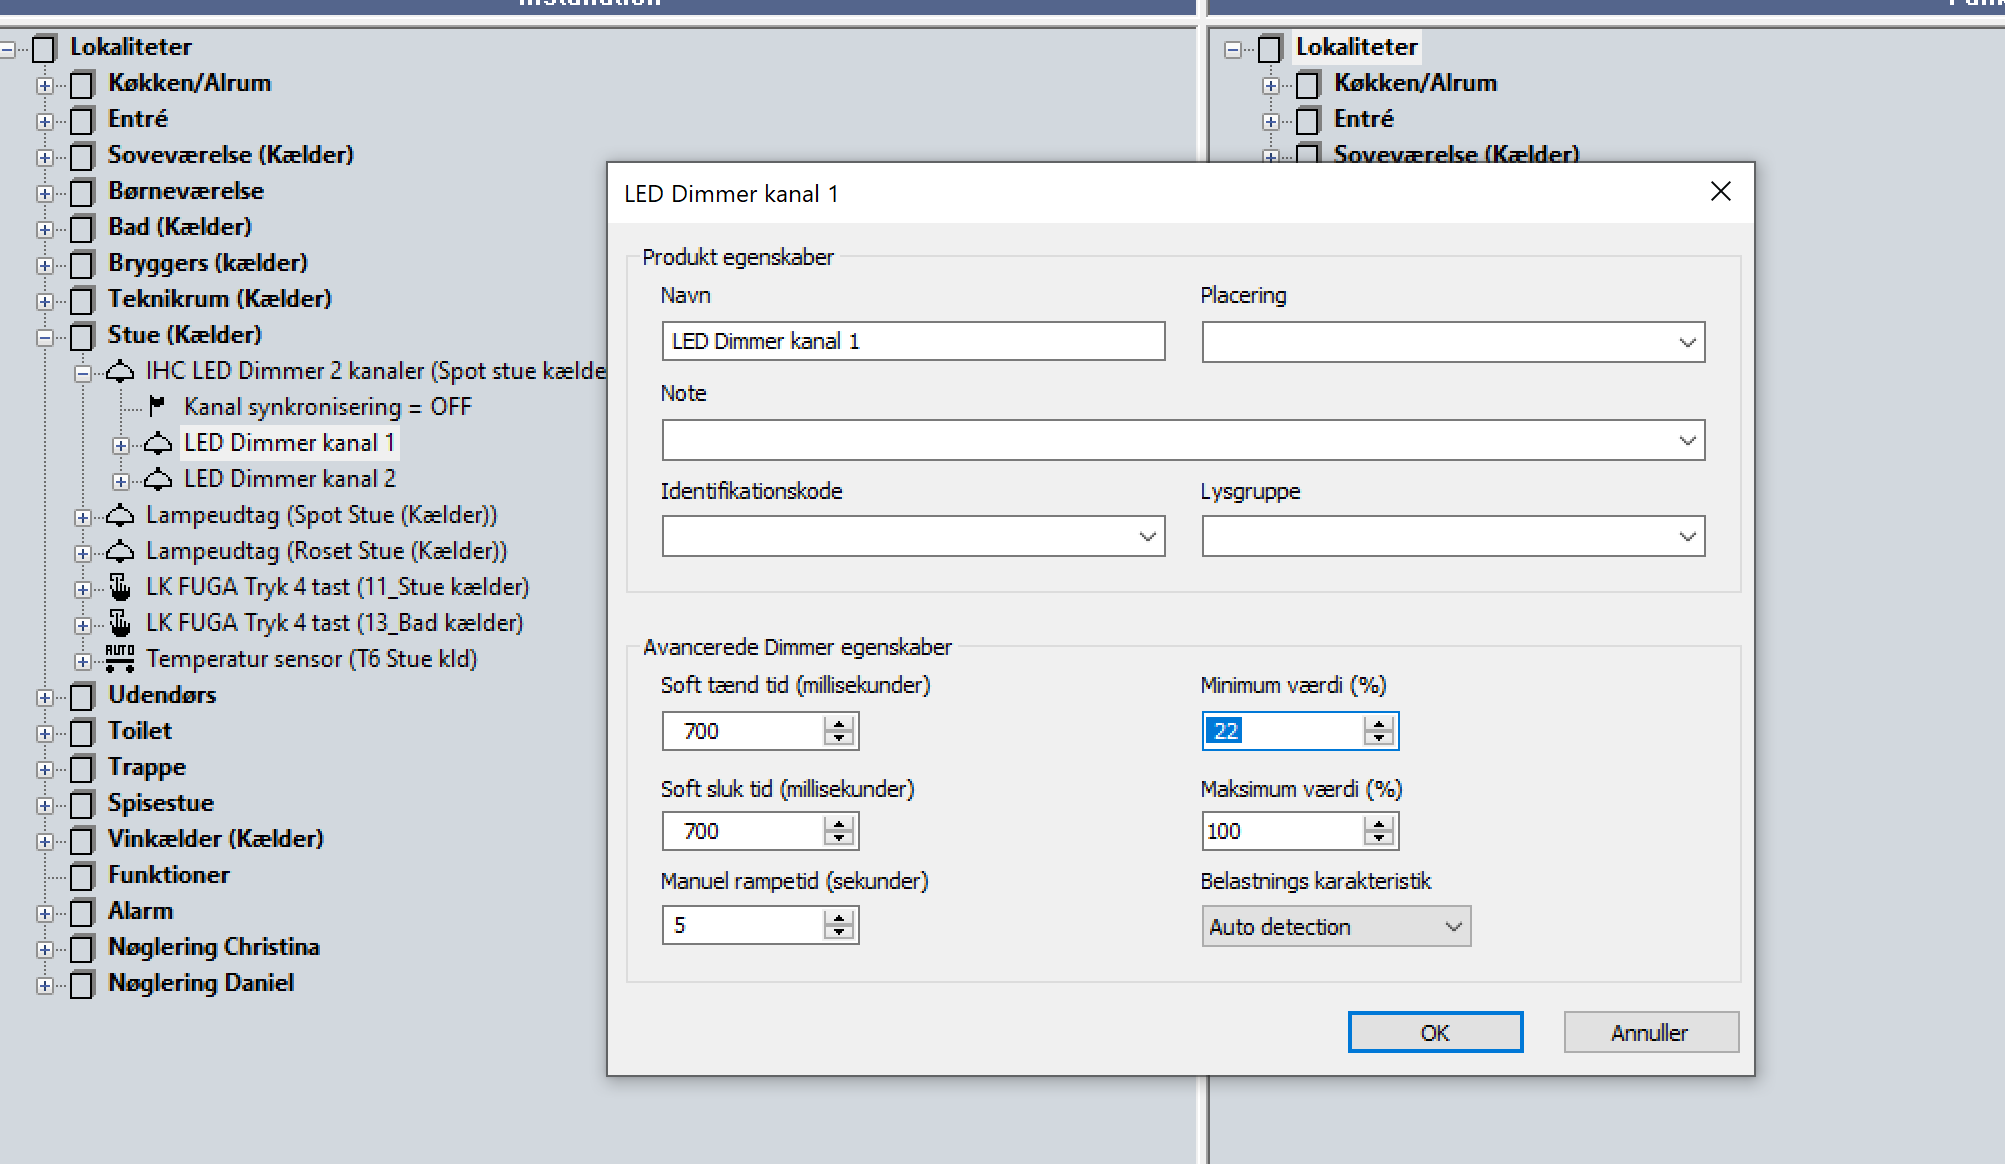The height and width of the screenshot is (1164, 2005).
Task: Increase the Soft tænd tid spinner value
Action: [x=839, y=723]
